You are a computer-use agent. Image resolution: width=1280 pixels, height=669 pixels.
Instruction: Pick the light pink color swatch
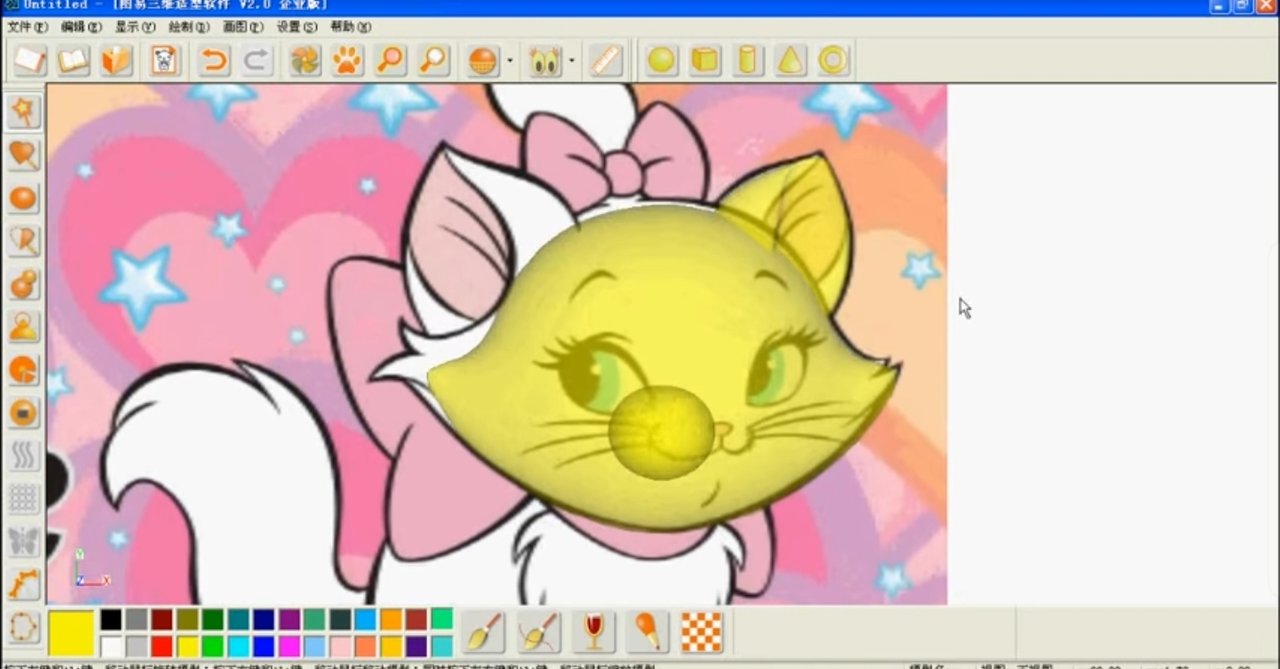(340, 646)
